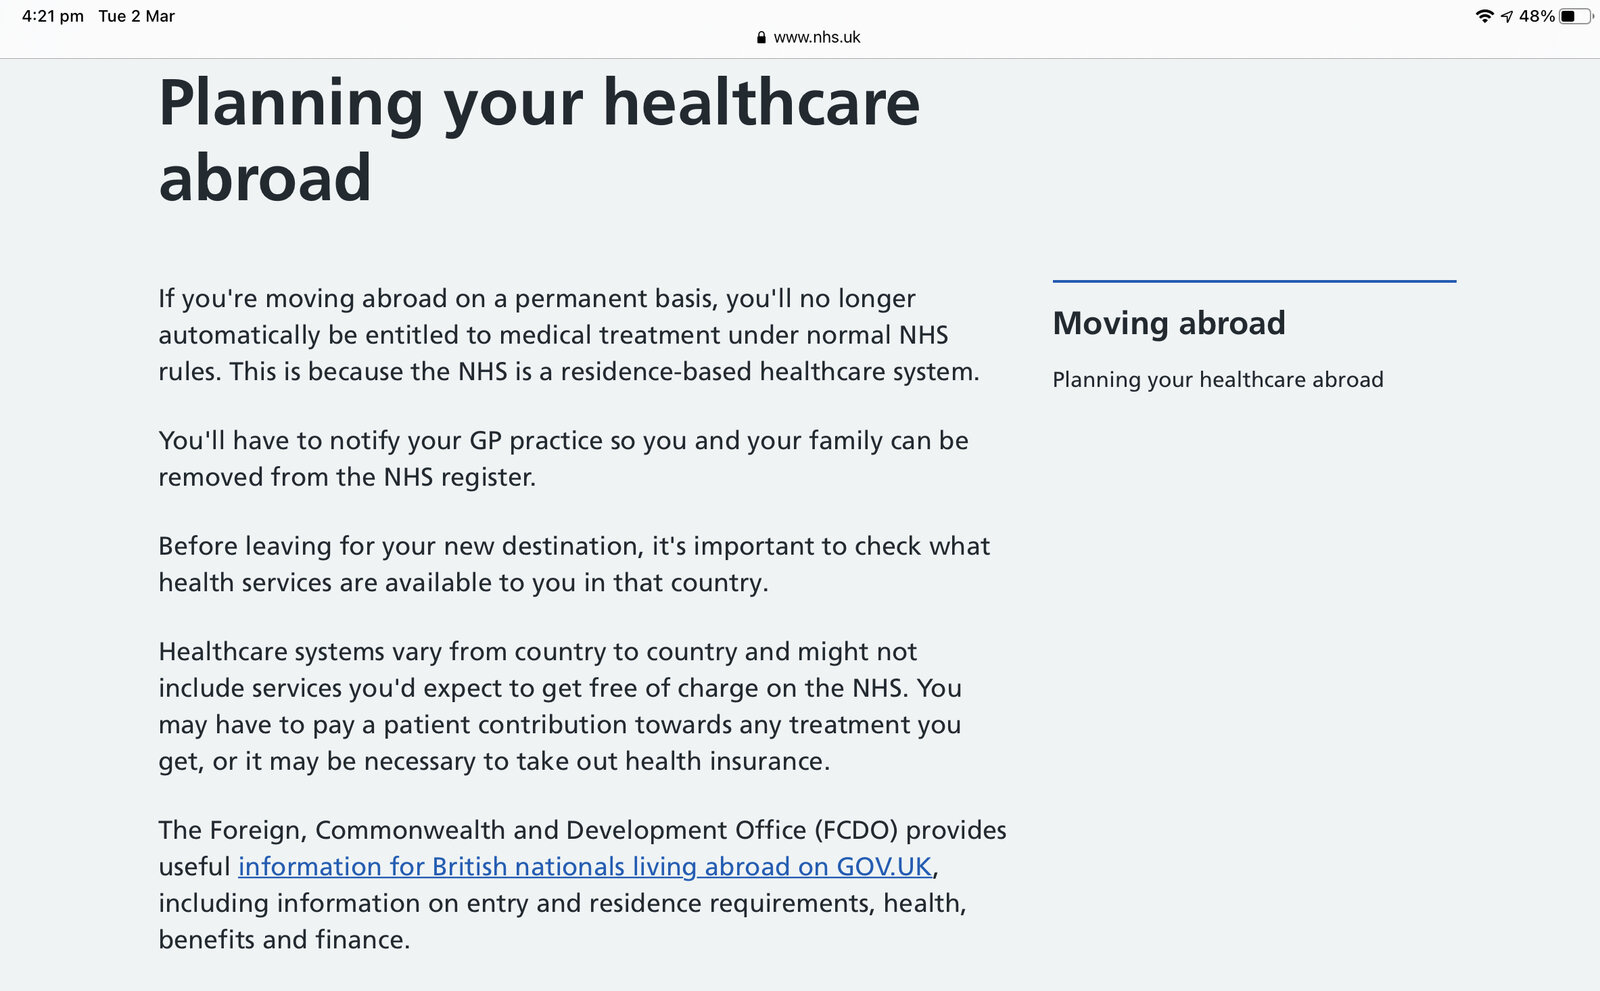The width and height of the screenshot is (1600, 991).
Task: Click the paragraph about notifying your GP practice
Action: pos(563,459)
